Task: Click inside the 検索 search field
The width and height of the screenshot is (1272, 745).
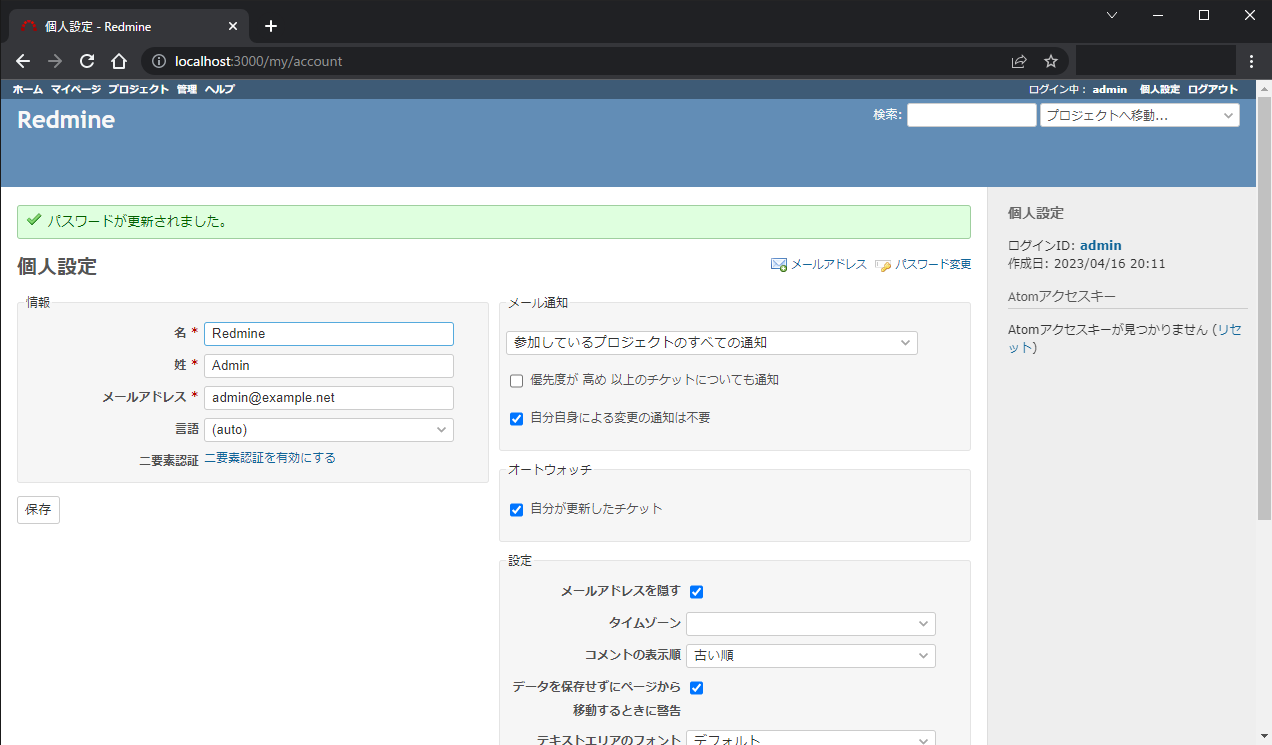Action: [x=971, y=114]
